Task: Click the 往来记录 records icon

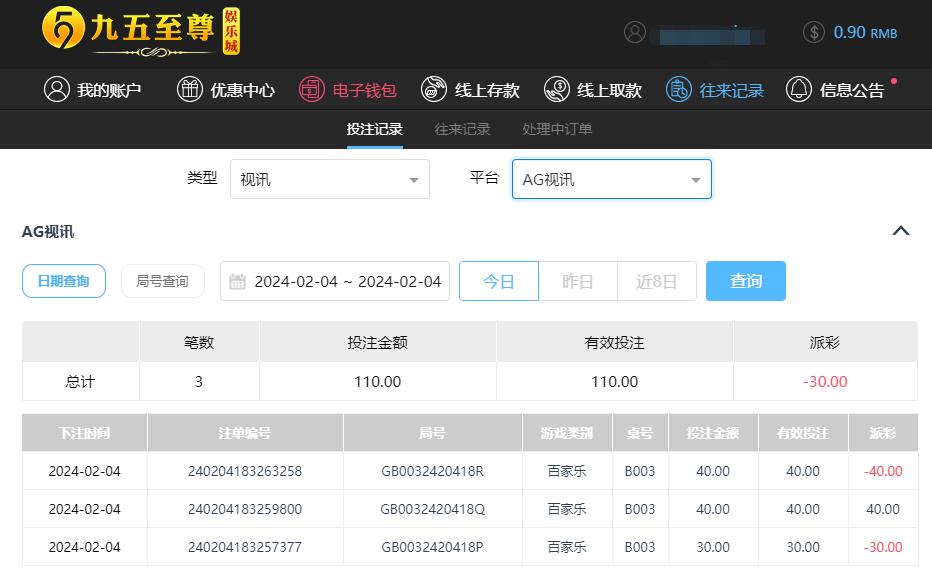Action: point(679,89)
